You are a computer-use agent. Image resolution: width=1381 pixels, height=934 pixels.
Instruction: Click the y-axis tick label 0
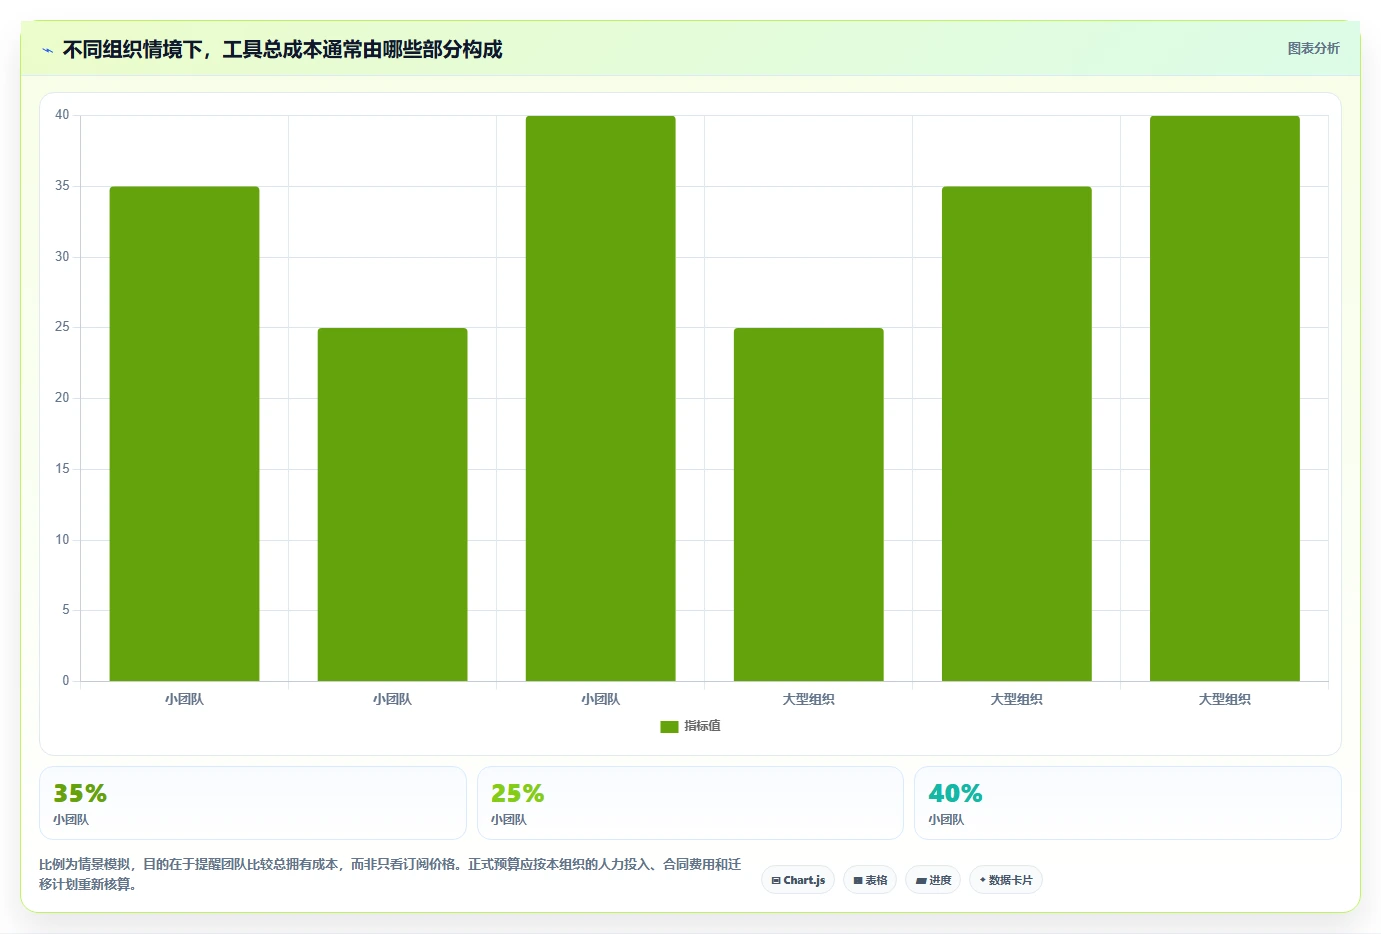pos(66,681)
